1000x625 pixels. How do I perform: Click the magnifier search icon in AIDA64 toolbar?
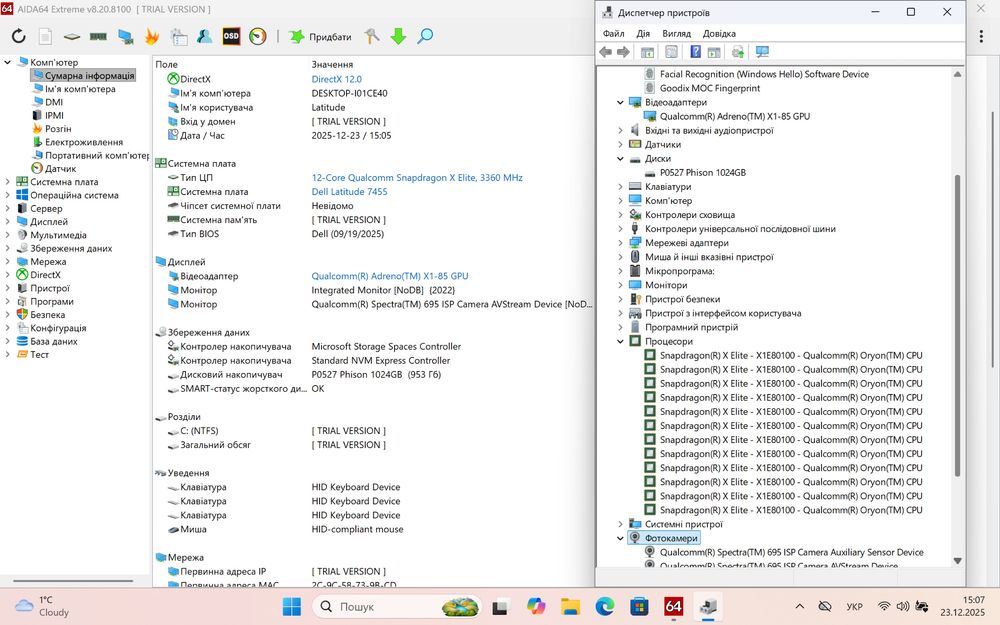coord(425,36)
